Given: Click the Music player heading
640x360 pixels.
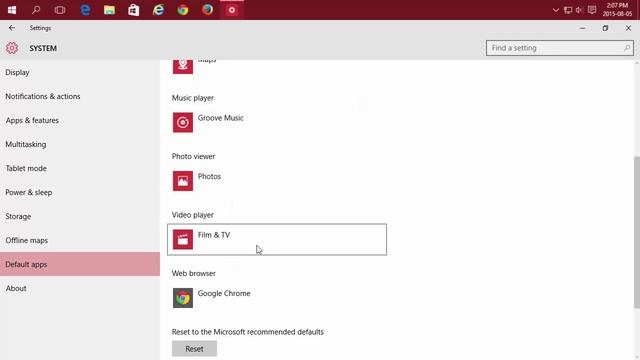Looking at the screenshot, I should (x=193, y=98).
